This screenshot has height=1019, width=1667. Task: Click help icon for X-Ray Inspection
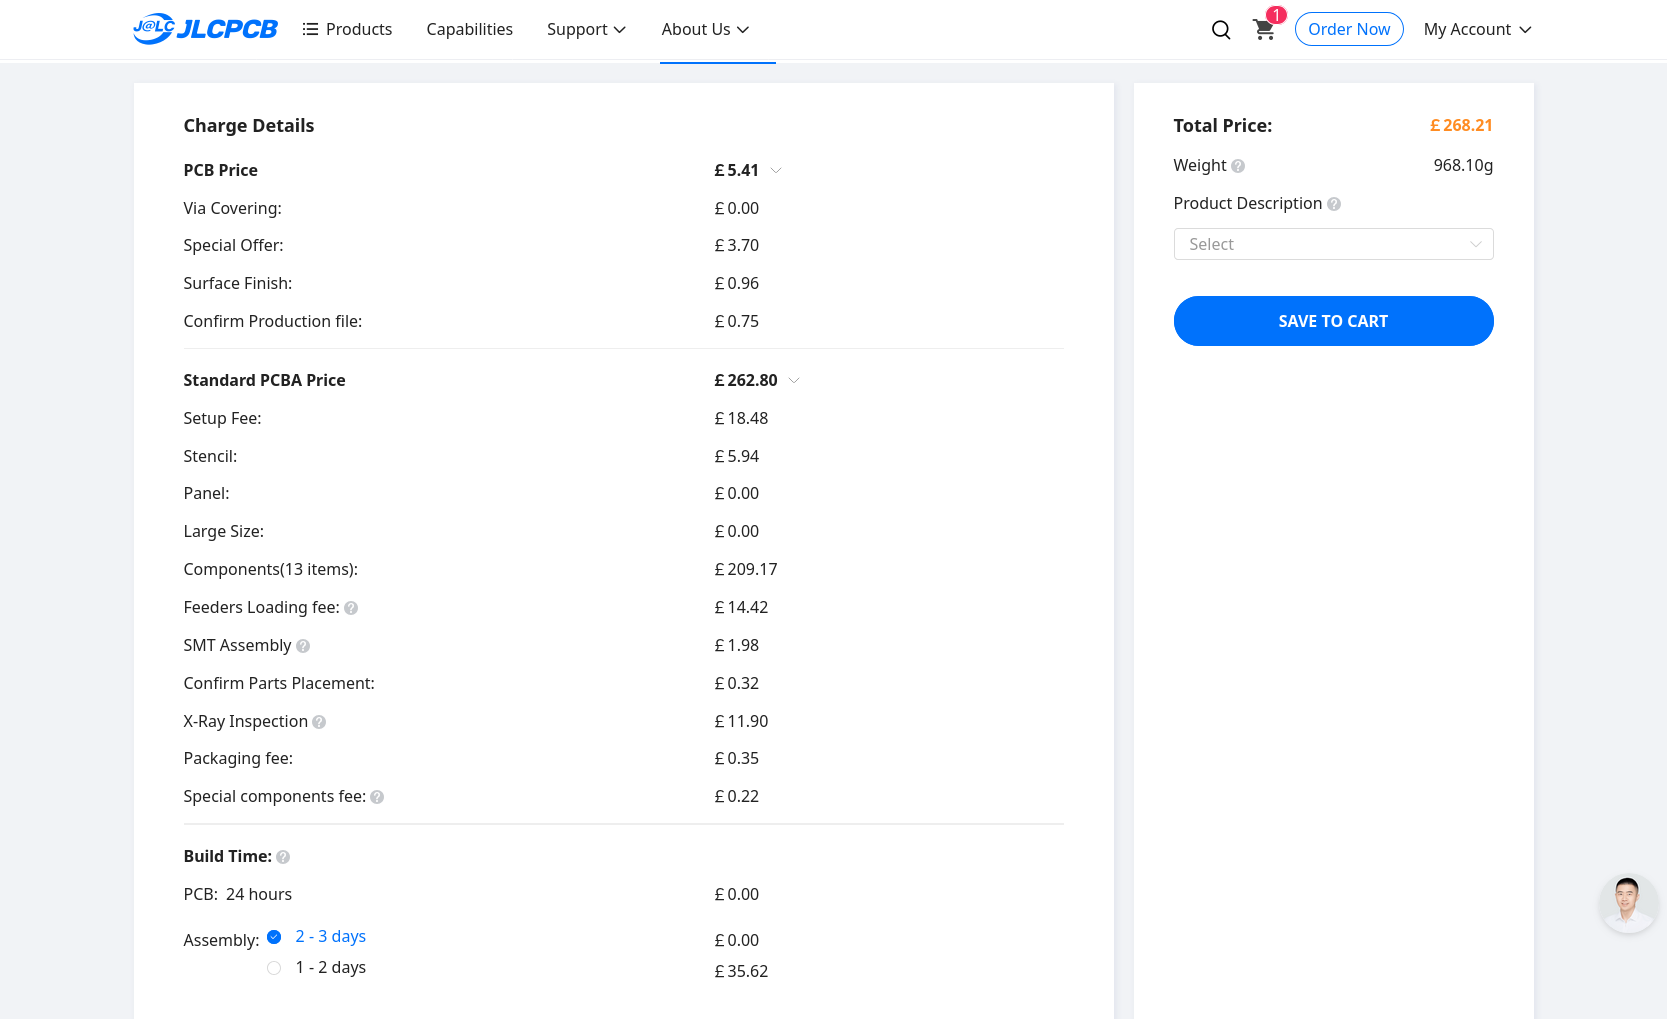(x=319, y=722)
